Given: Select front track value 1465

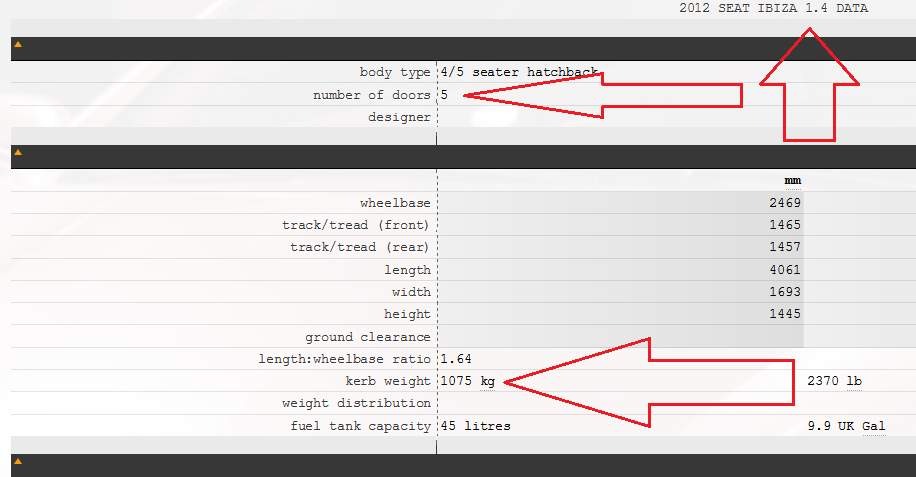Looking at the screenshot, I should click(x=785, y=225).
